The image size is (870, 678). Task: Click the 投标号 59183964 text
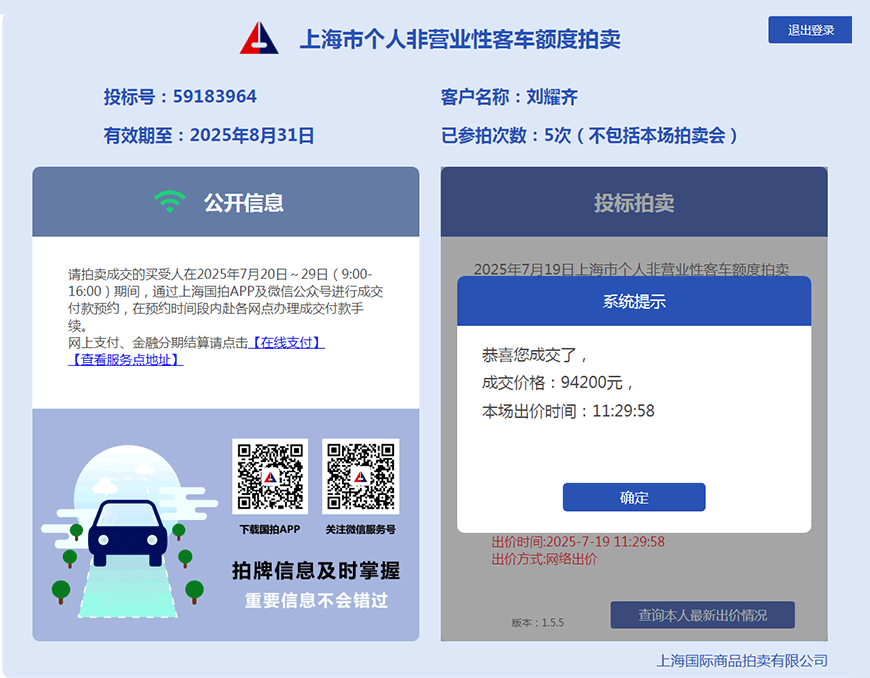tap(180, 97)
